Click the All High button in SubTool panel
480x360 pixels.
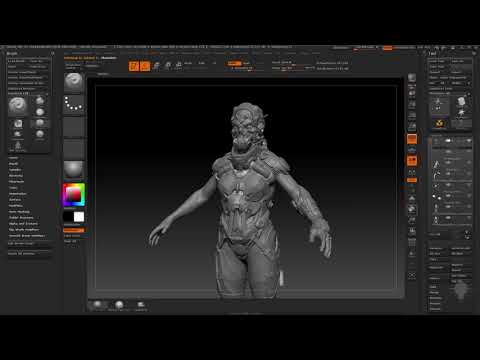click(x=461, y=253)
